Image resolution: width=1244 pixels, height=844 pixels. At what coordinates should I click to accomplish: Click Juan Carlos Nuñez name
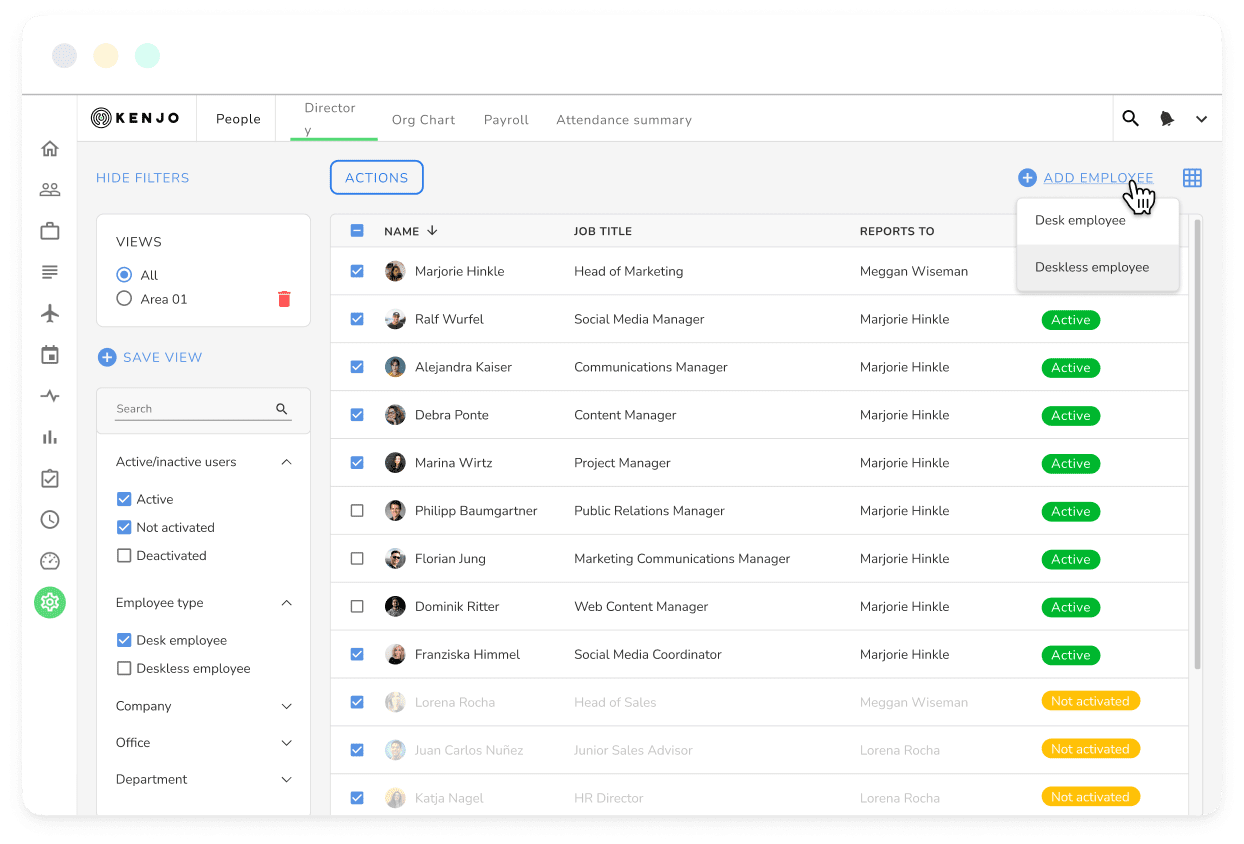pos(469,750)
